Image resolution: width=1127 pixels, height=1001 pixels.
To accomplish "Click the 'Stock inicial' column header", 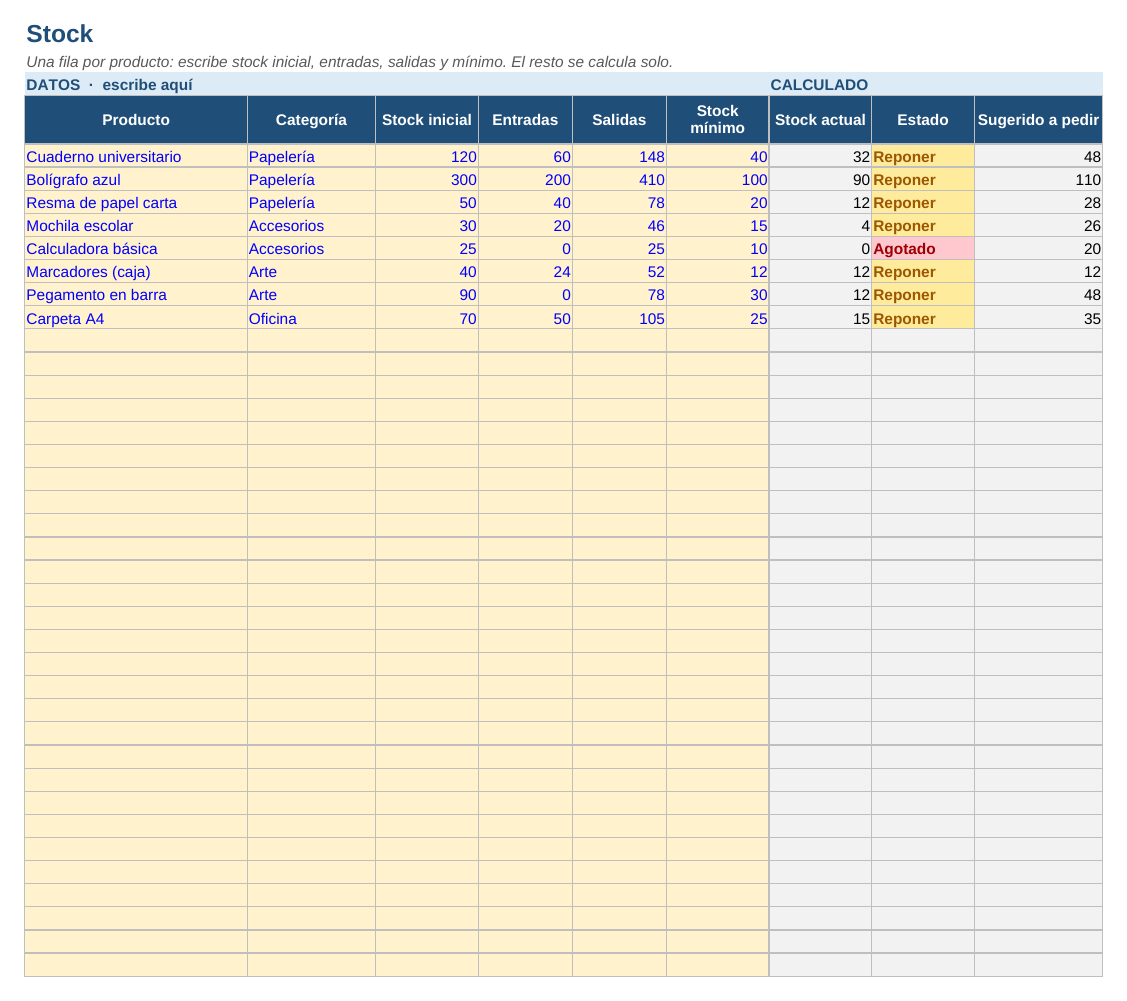I will 427,120.
